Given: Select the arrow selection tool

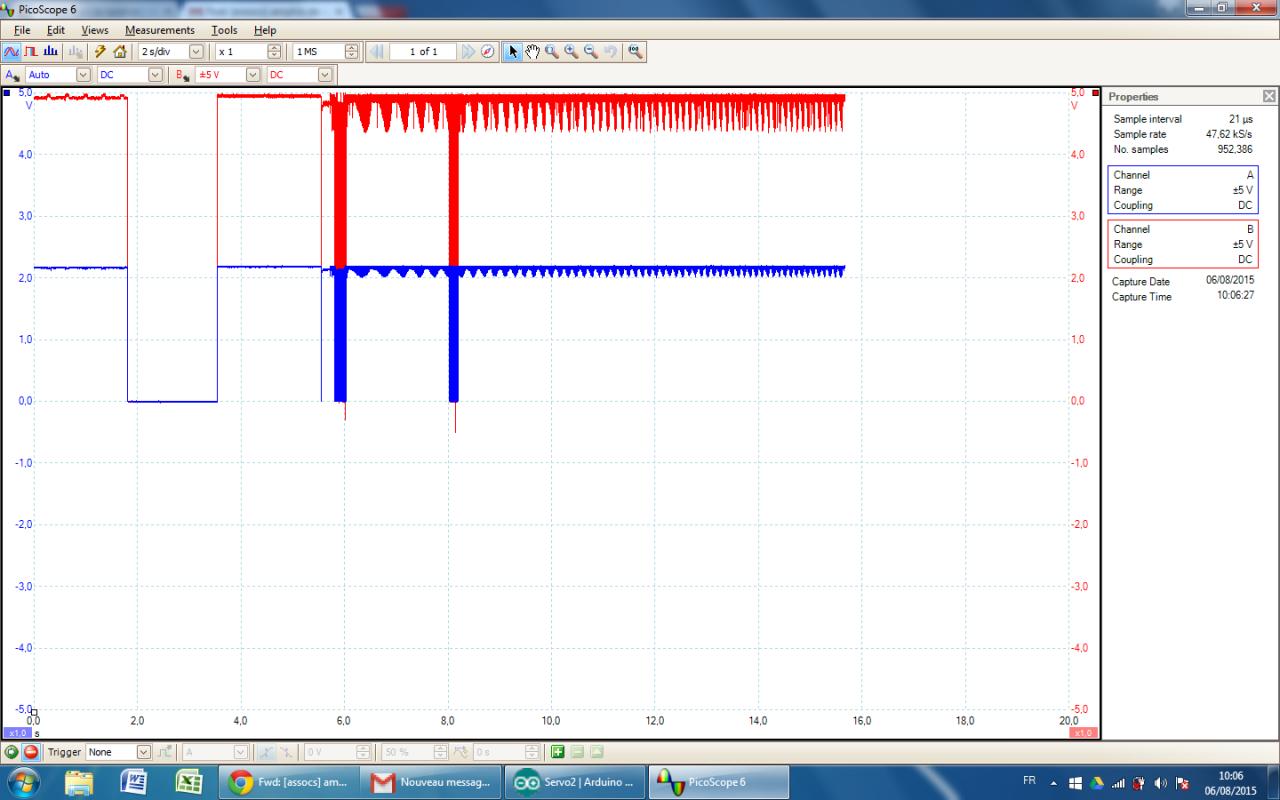Looking at the screenshot, I should 513,51.
